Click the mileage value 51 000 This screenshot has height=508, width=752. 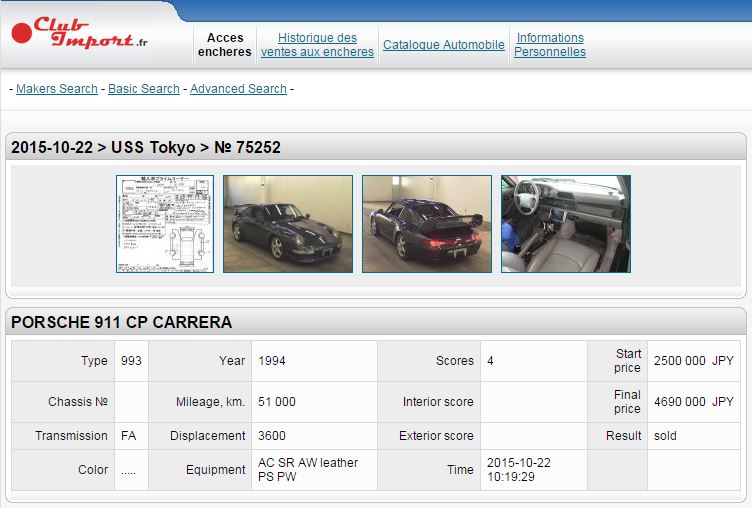277,402
